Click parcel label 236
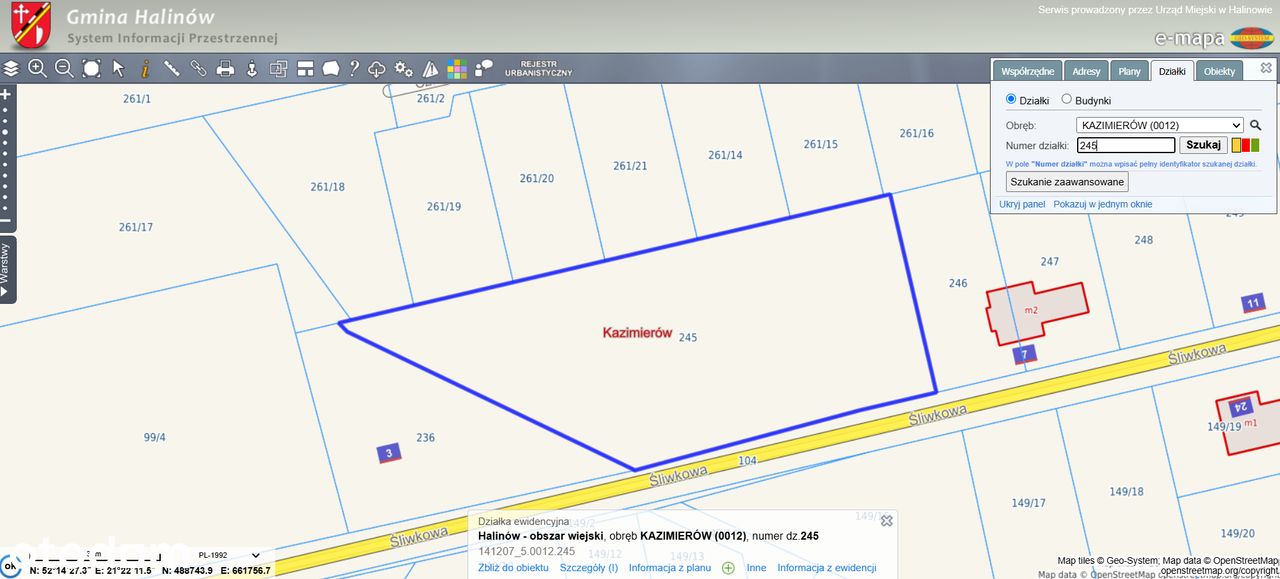 tap(425, 437)
